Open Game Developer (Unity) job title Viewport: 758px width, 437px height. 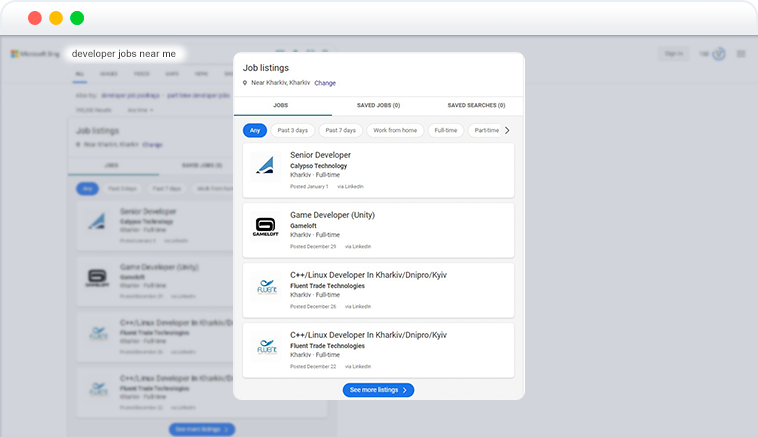(332, 215)
